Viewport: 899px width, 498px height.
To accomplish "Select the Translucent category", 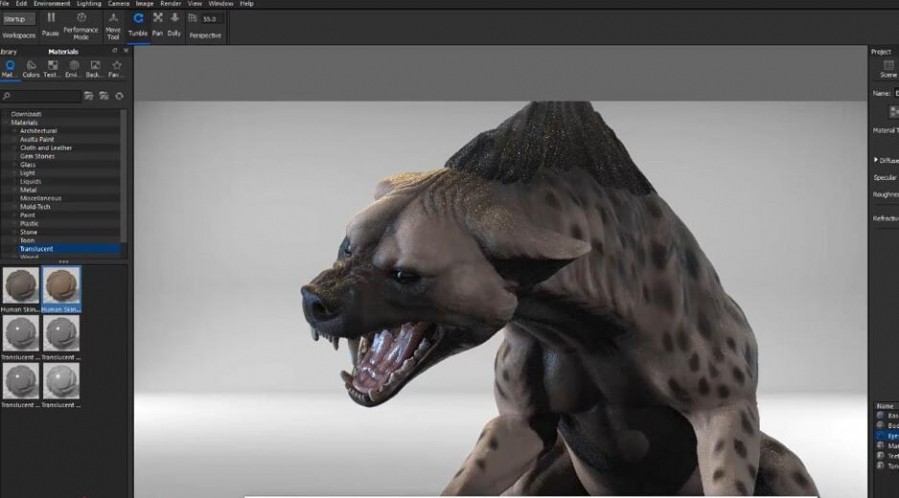I will coord(37,249).
